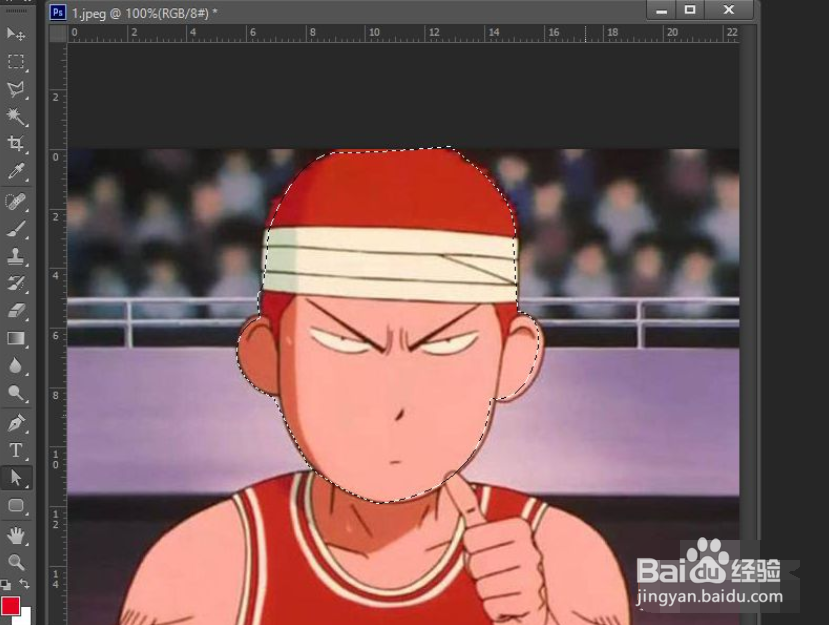
Task: Select the Rounded Rectangle shape tool
Action: [x=16, y=505]
